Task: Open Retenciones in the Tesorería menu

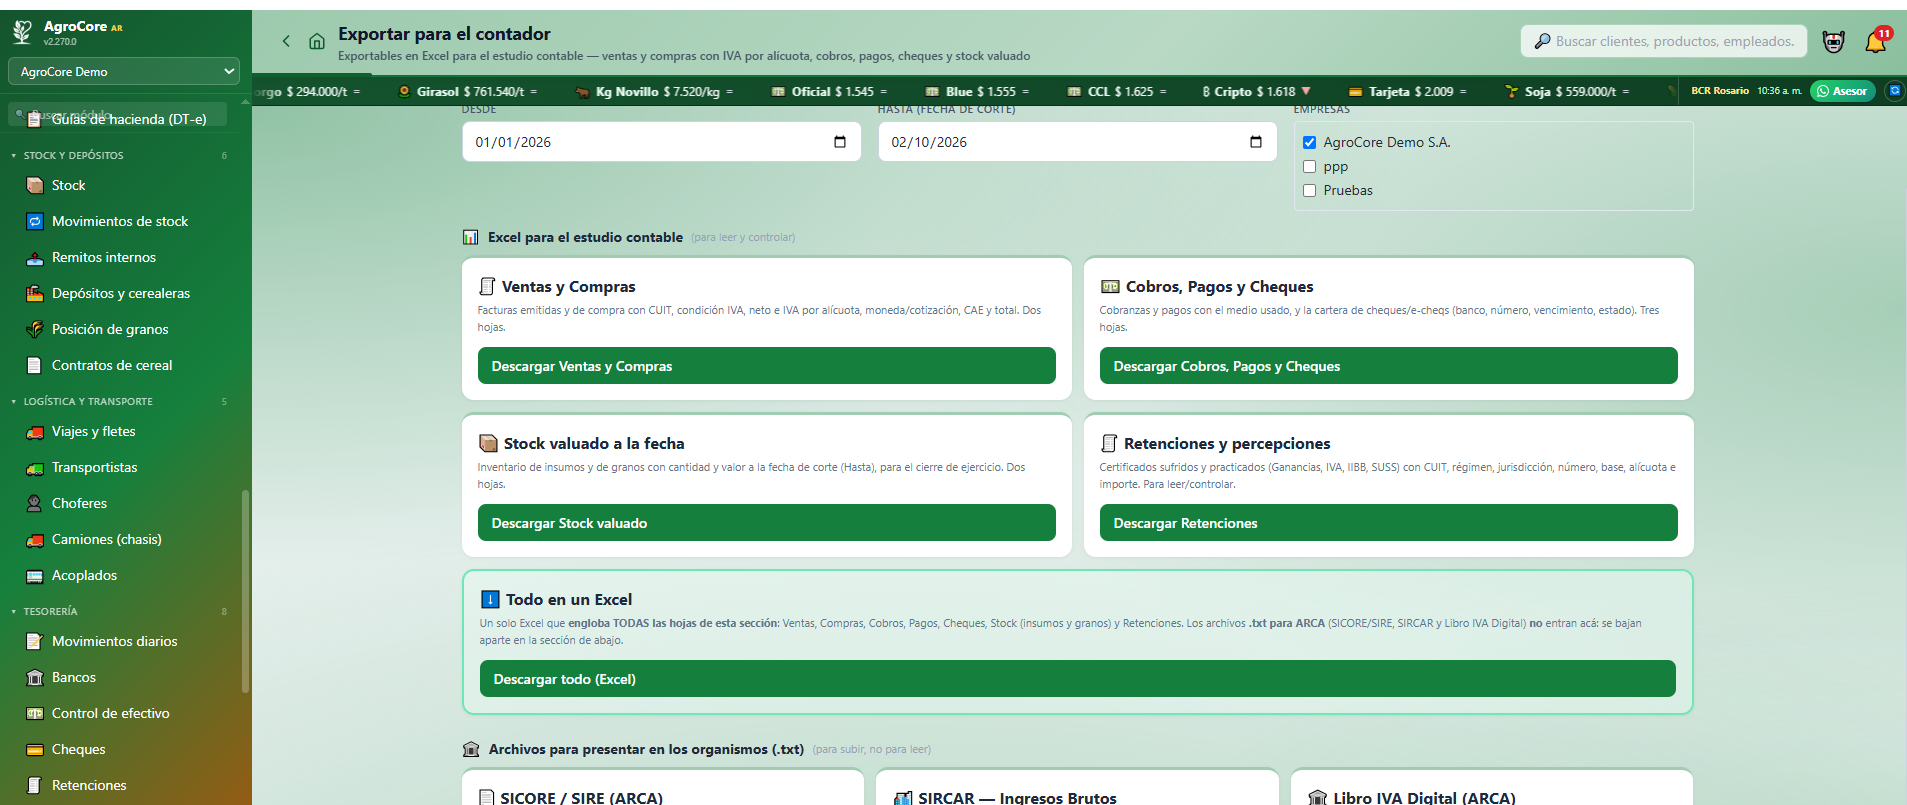Action: pyautogui.click(x=89, y=785)
